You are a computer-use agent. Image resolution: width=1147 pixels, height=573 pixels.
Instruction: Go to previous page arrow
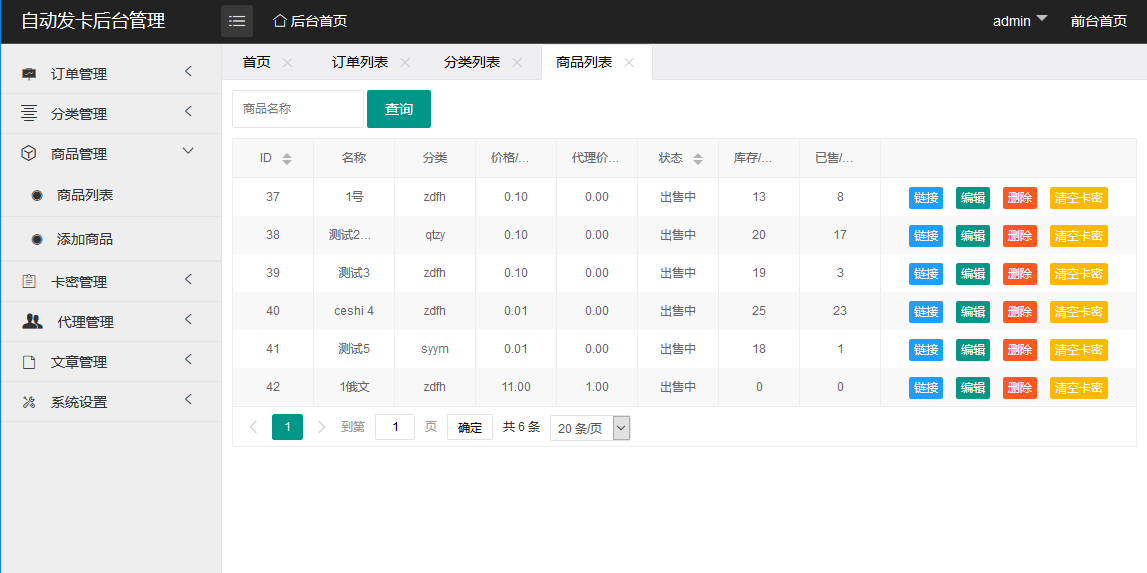pos(254,427)
